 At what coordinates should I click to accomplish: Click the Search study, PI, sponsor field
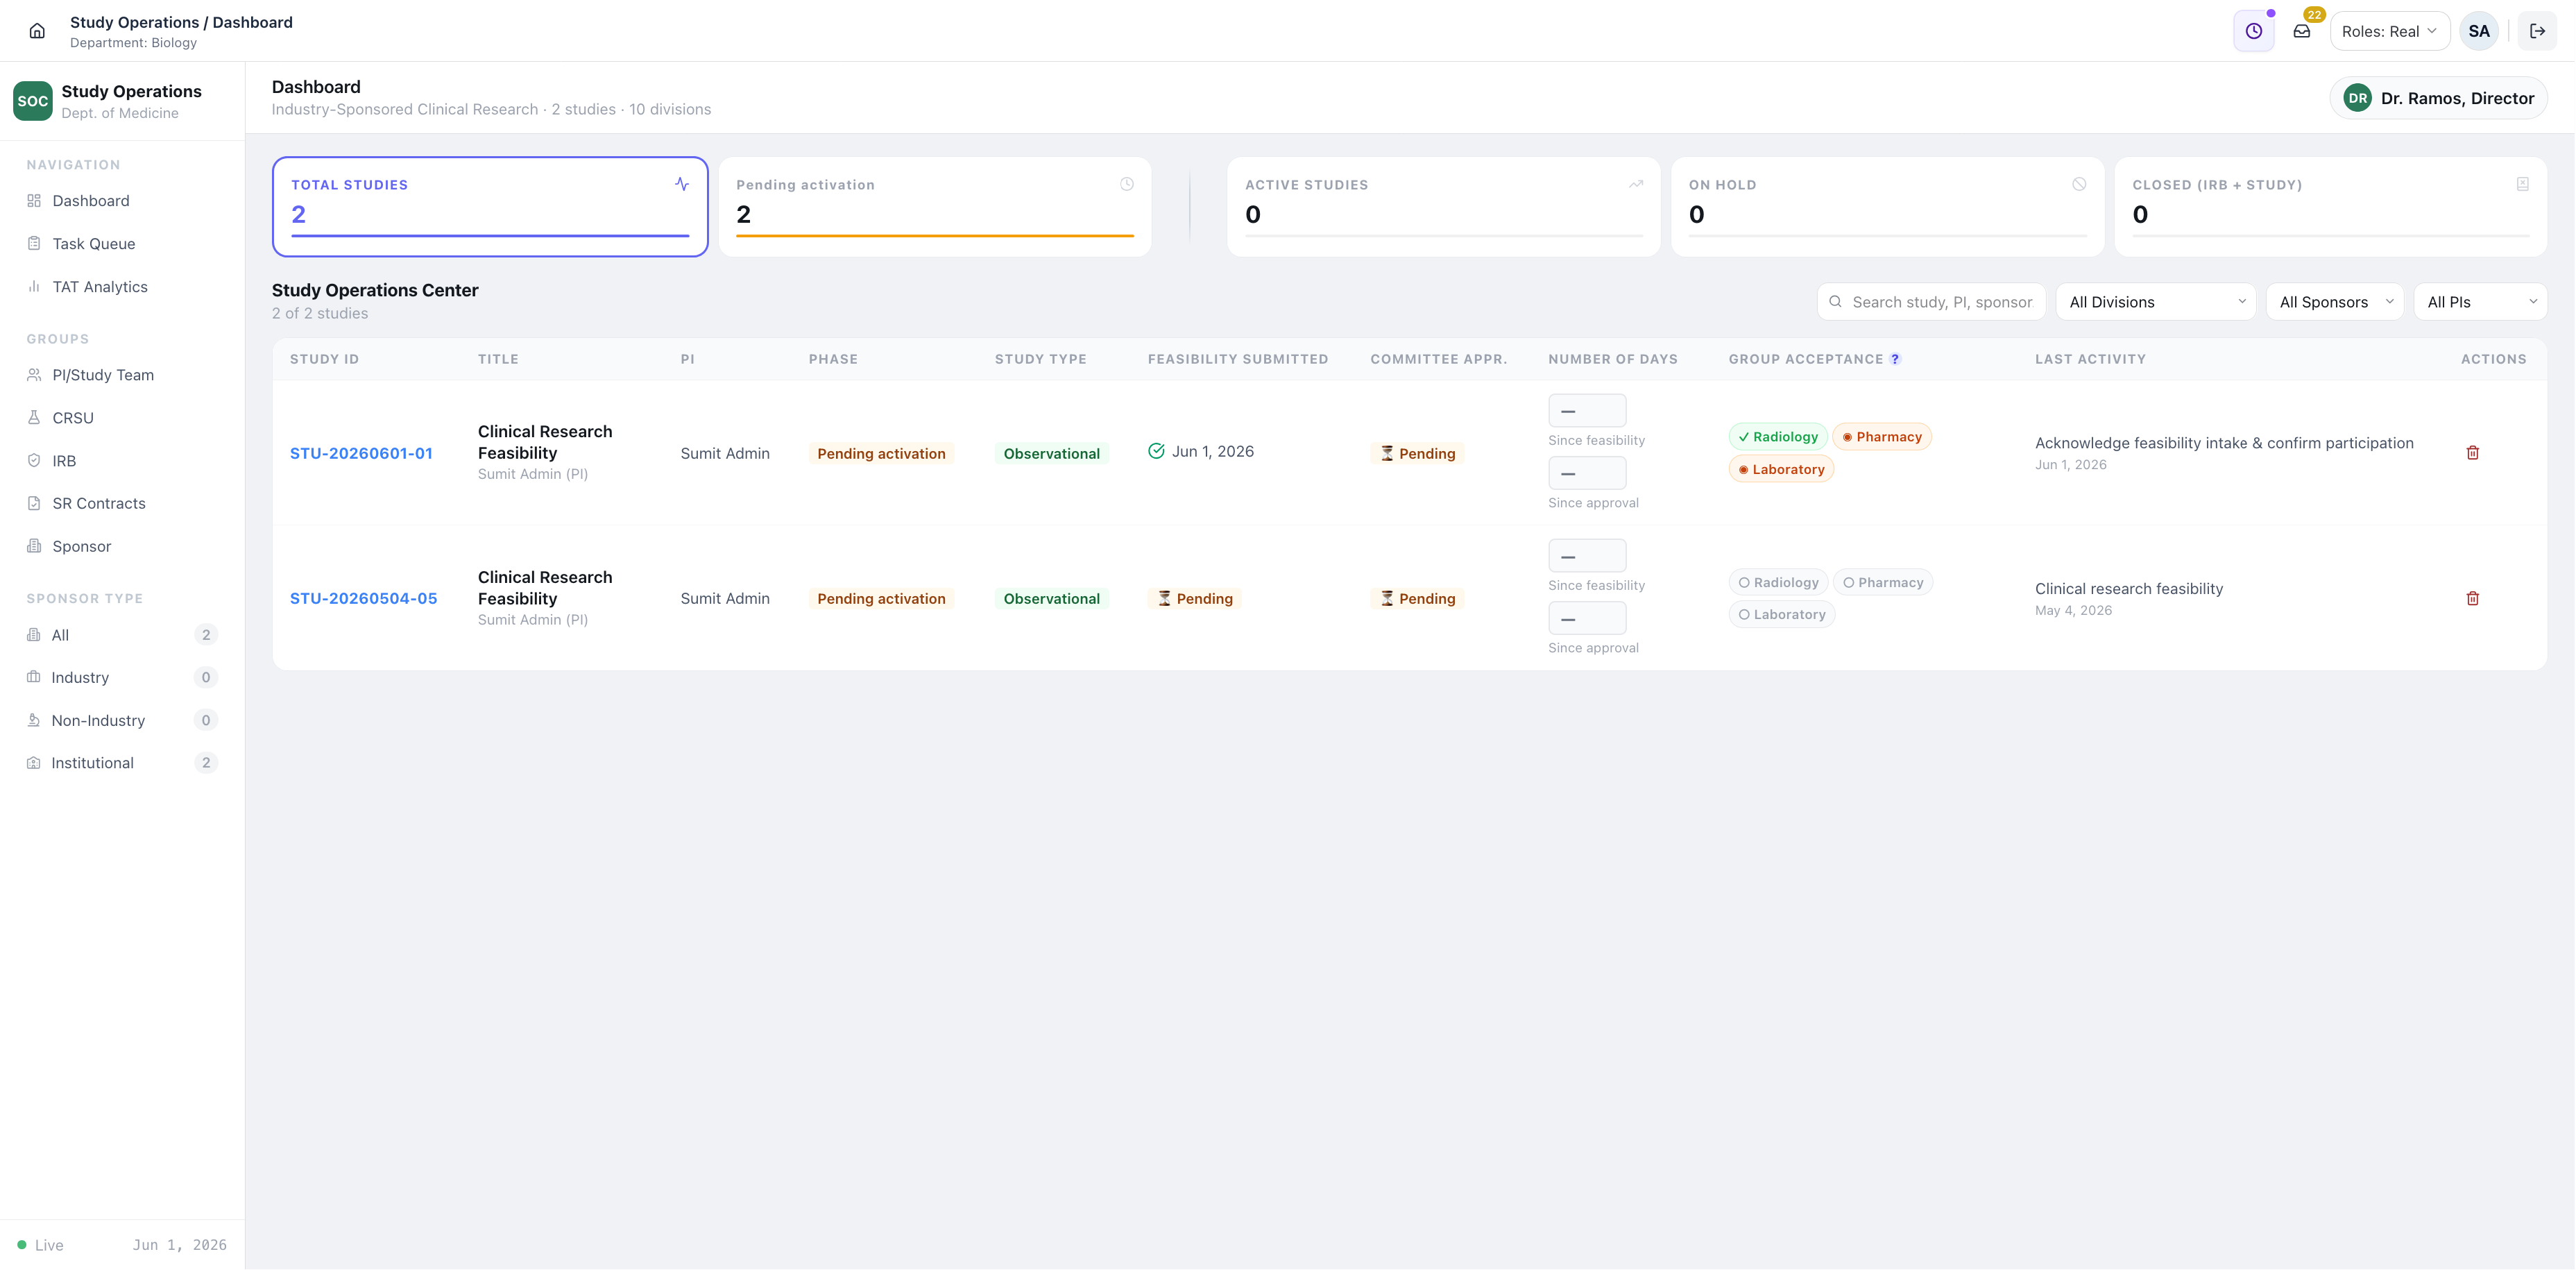1931,301
